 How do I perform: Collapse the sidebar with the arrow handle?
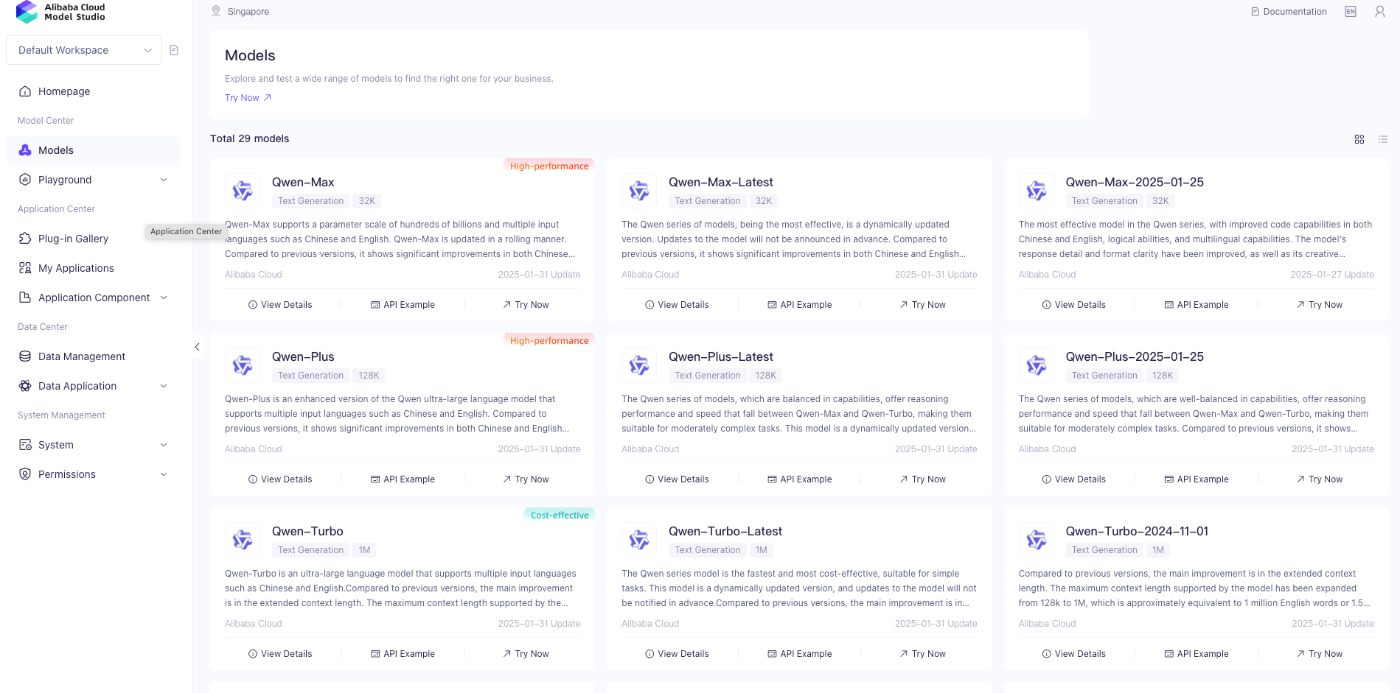(x=197, y=347)
